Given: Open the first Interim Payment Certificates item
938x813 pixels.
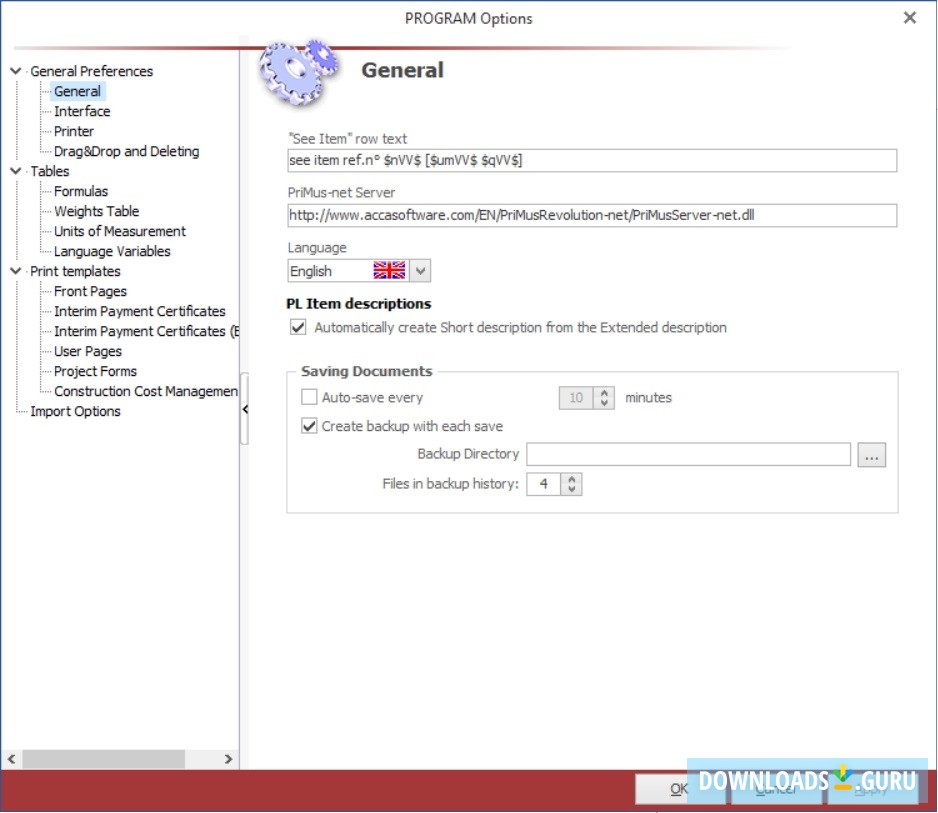Looking at the screenshot, I should coord(139,311).
